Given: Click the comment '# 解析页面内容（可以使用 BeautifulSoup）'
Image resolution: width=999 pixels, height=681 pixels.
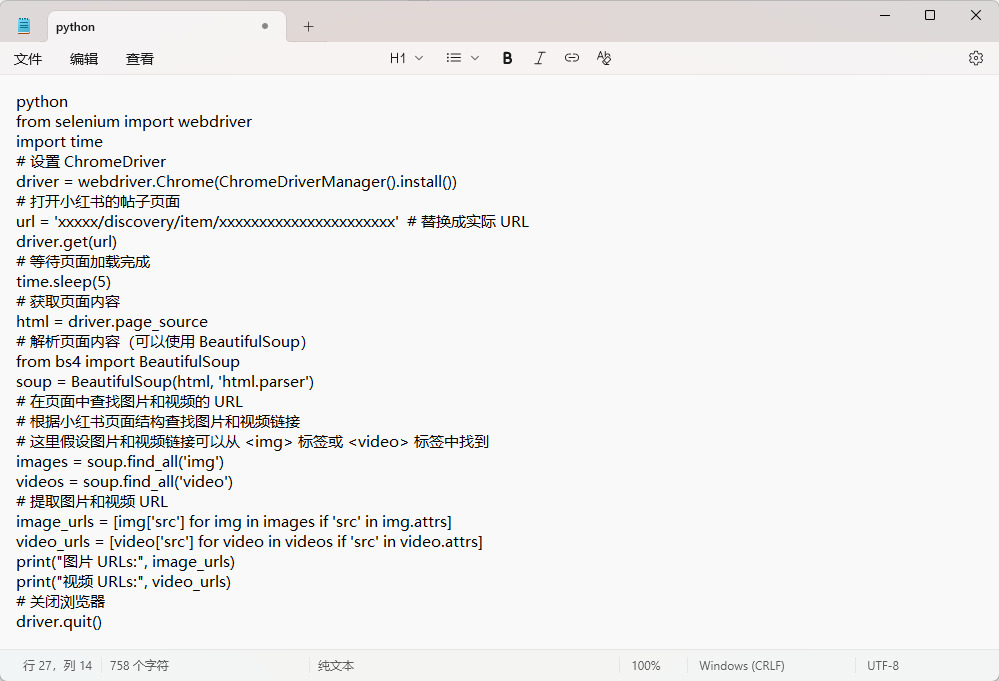Looking at the screenshot, I should 161,342.
